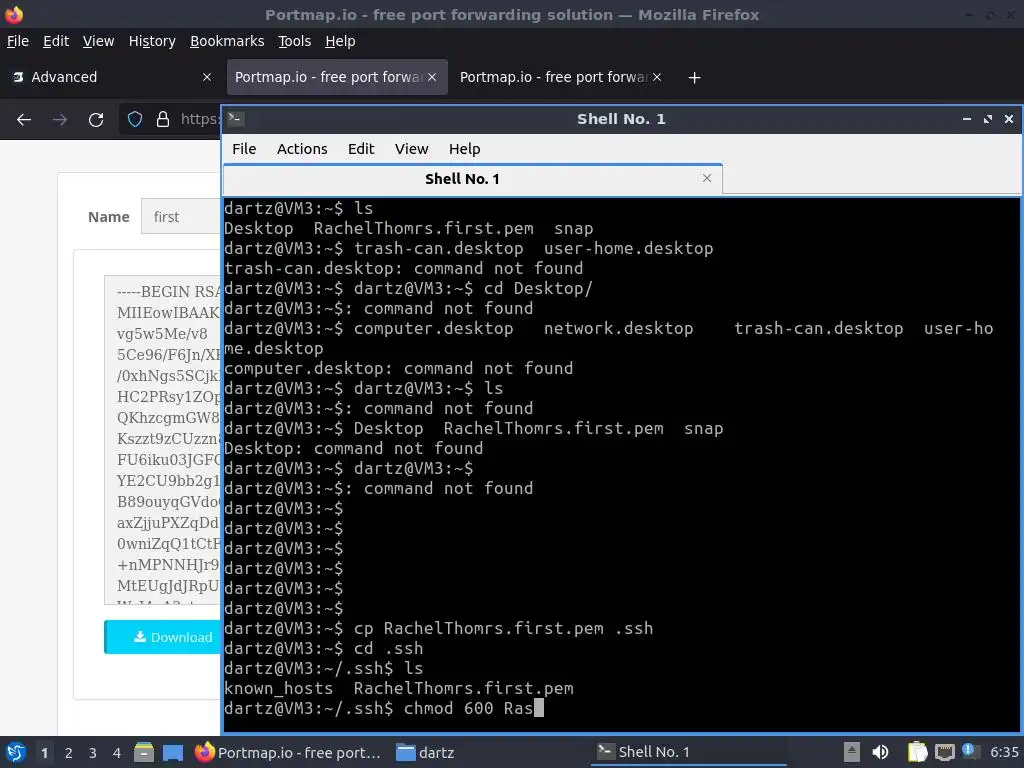Switch to workspace 1 in taskbar
This screenshot has height=768, width=1024.
pos(44,753)
